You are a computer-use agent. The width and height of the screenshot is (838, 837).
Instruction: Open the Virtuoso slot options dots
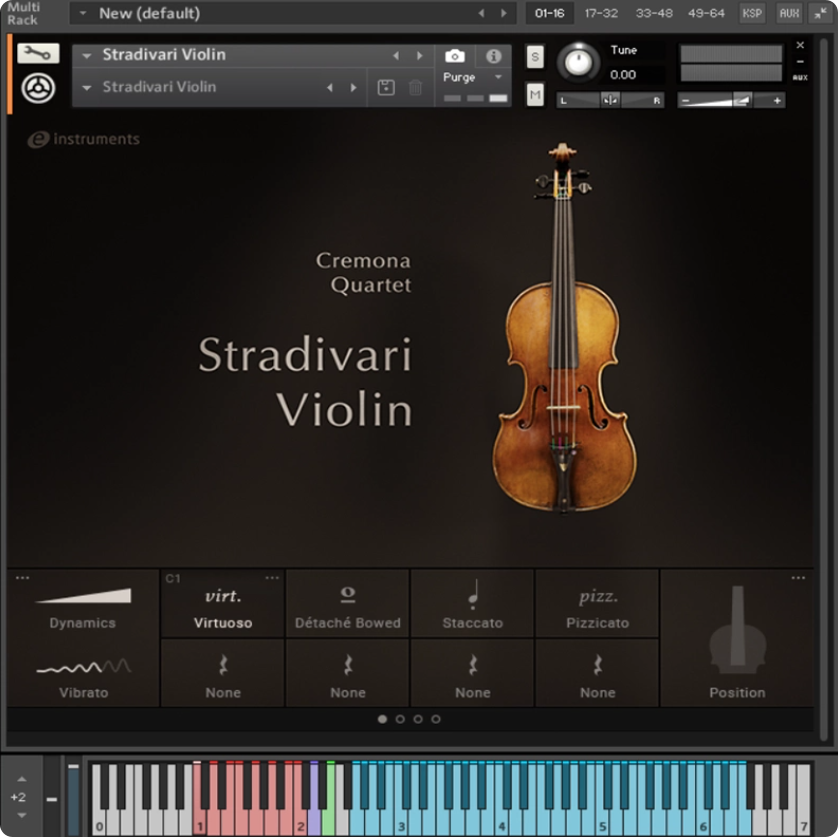click(272, 578)
